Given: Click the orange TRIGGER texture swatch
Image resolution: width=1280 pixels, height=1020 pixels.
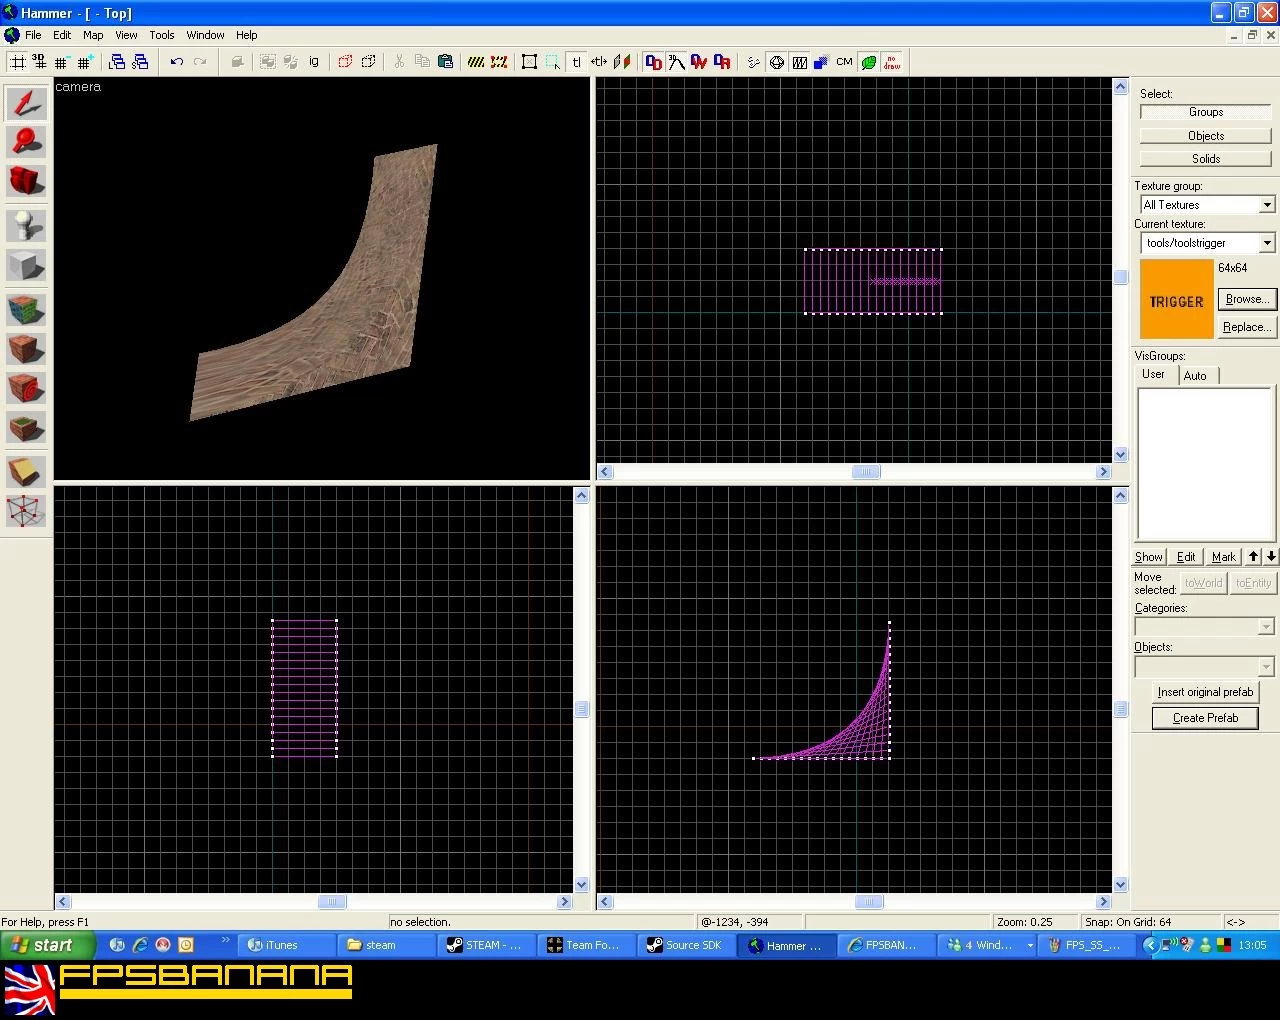Looking at the screenshot, I should (x=1176, y=300).
